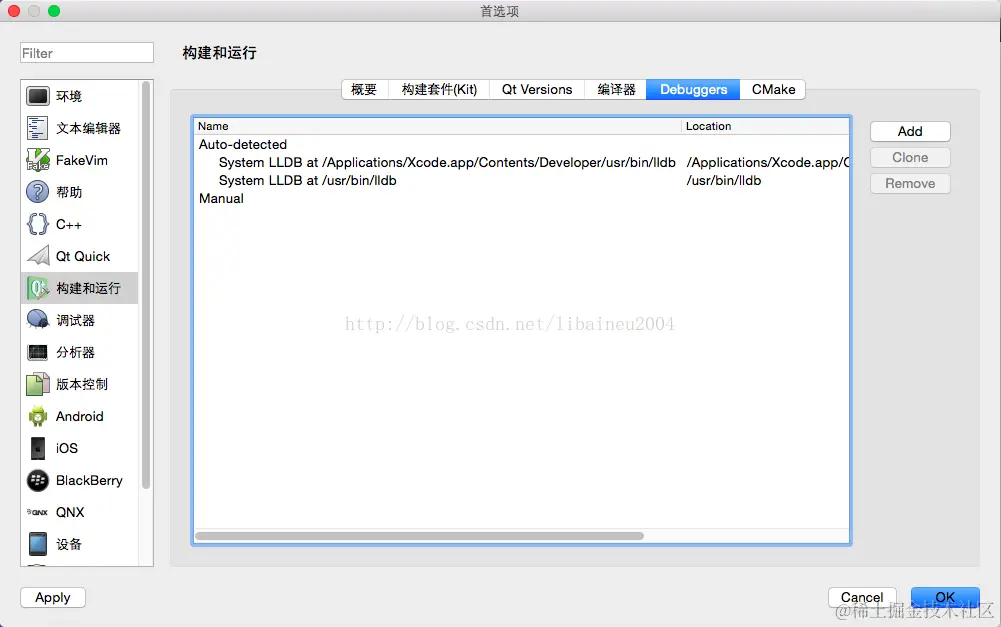1001x627 pixels.
Task: Click the Location column header
Action: coord(765,126)
